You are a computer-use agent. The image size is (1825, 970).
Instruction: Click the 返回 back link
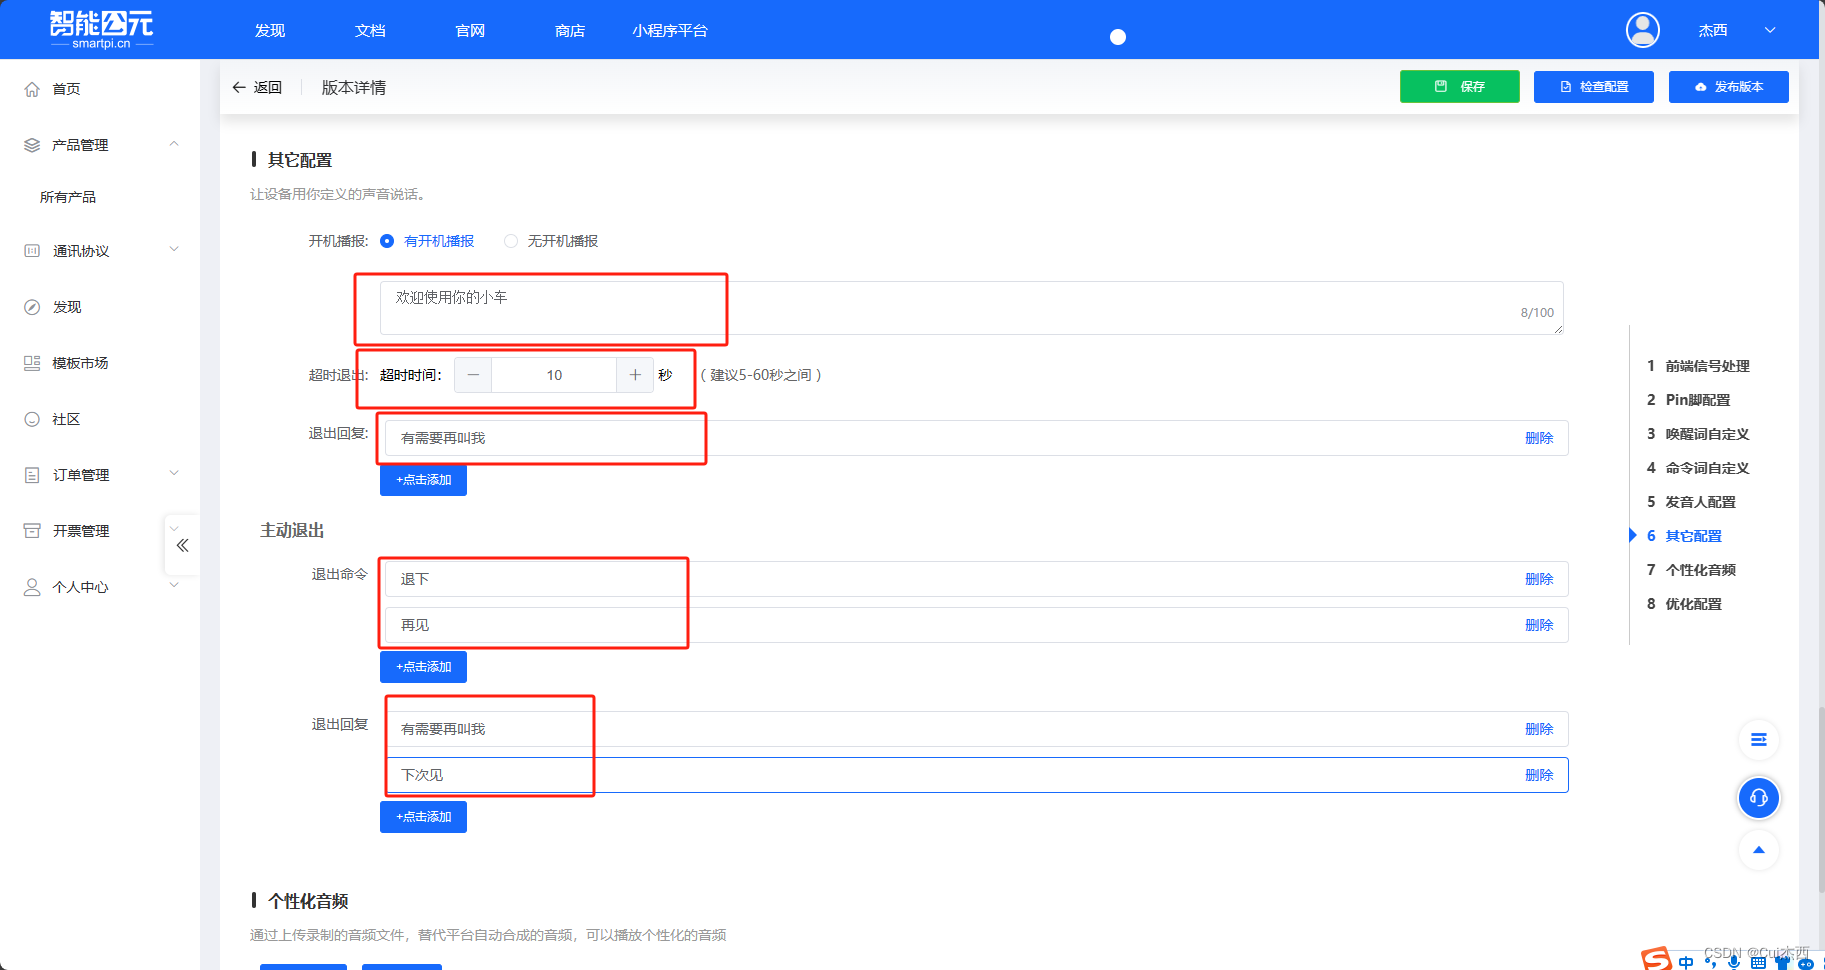tap(258, 87)
